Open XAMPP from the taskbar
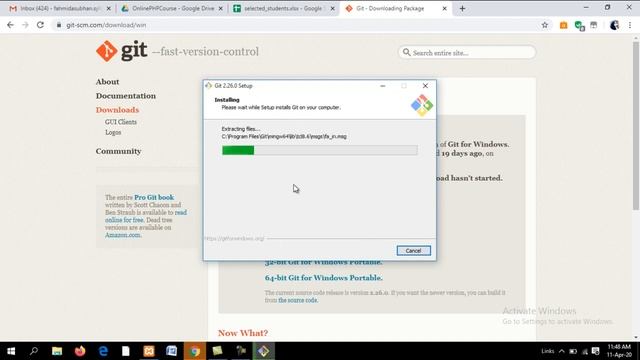The image size is (640, 360). tap(149, 351)
